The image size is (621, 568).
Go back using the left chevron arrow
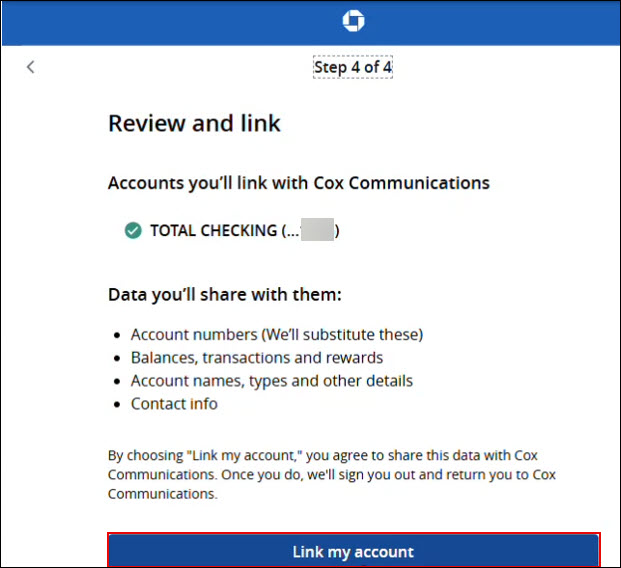(x=30, y=67)
